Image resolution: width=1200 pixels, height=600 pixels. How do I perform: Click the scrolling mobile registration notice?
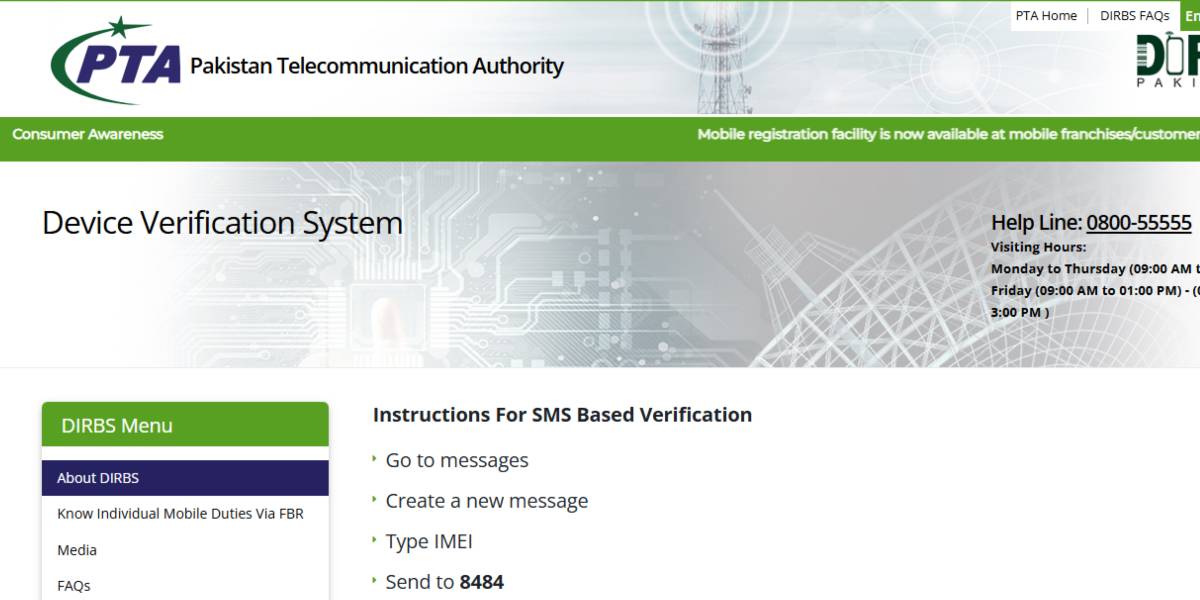tap(948, 134)
